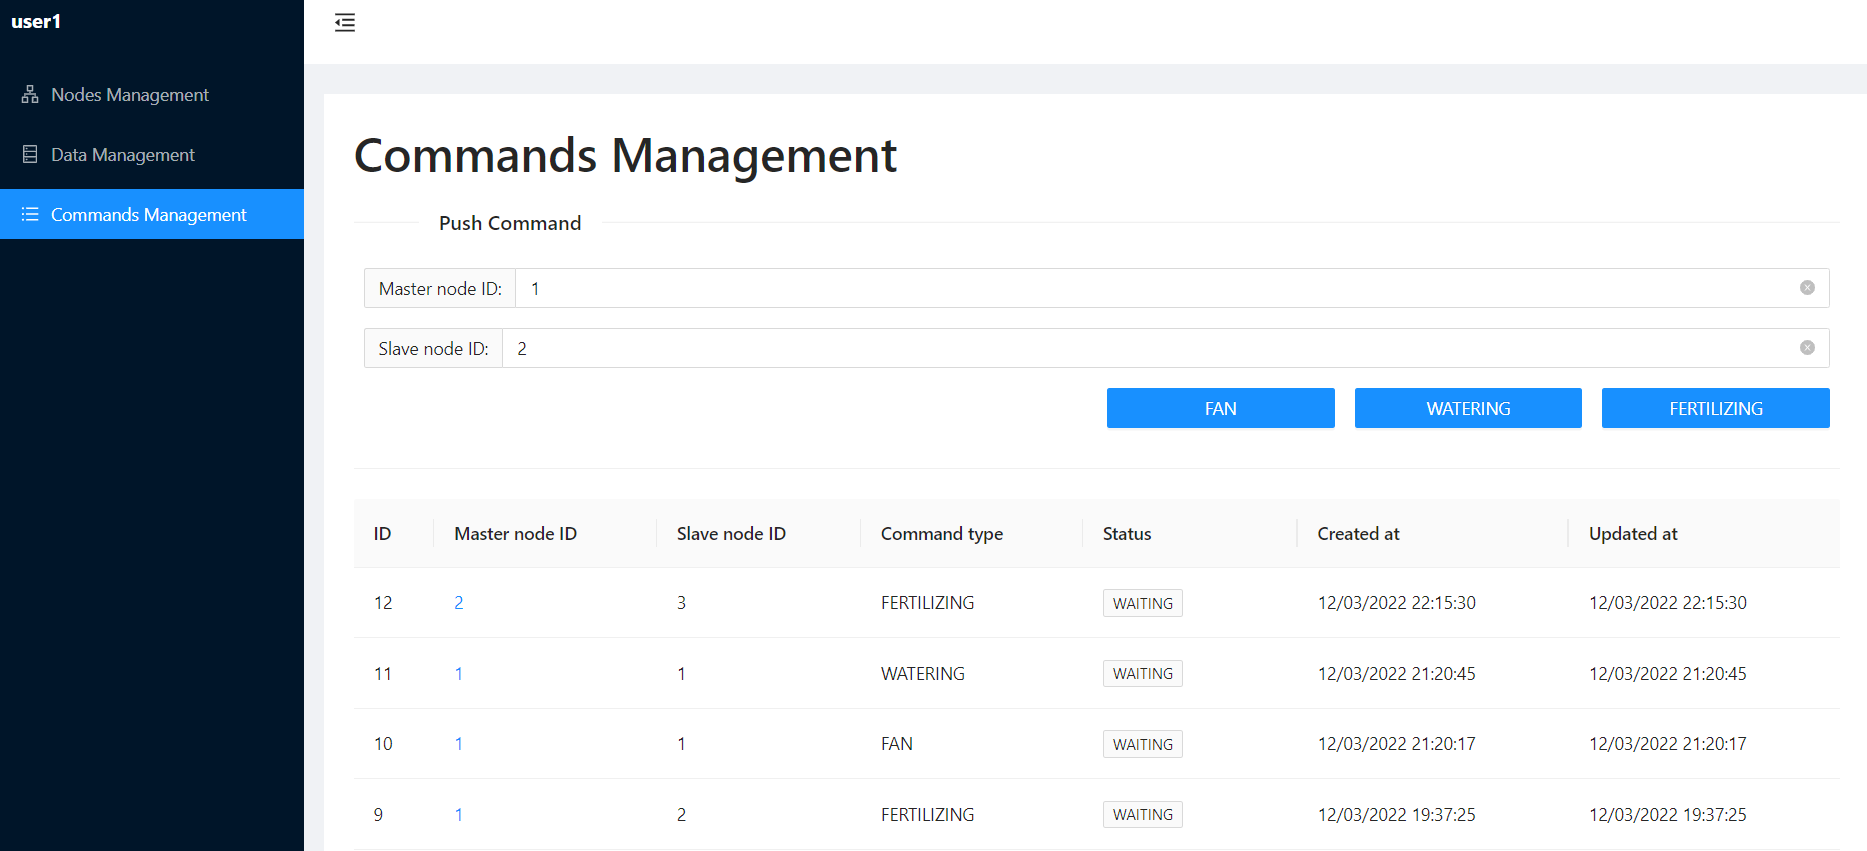Open master node link 2 in row 12

[x=459, y=603]
